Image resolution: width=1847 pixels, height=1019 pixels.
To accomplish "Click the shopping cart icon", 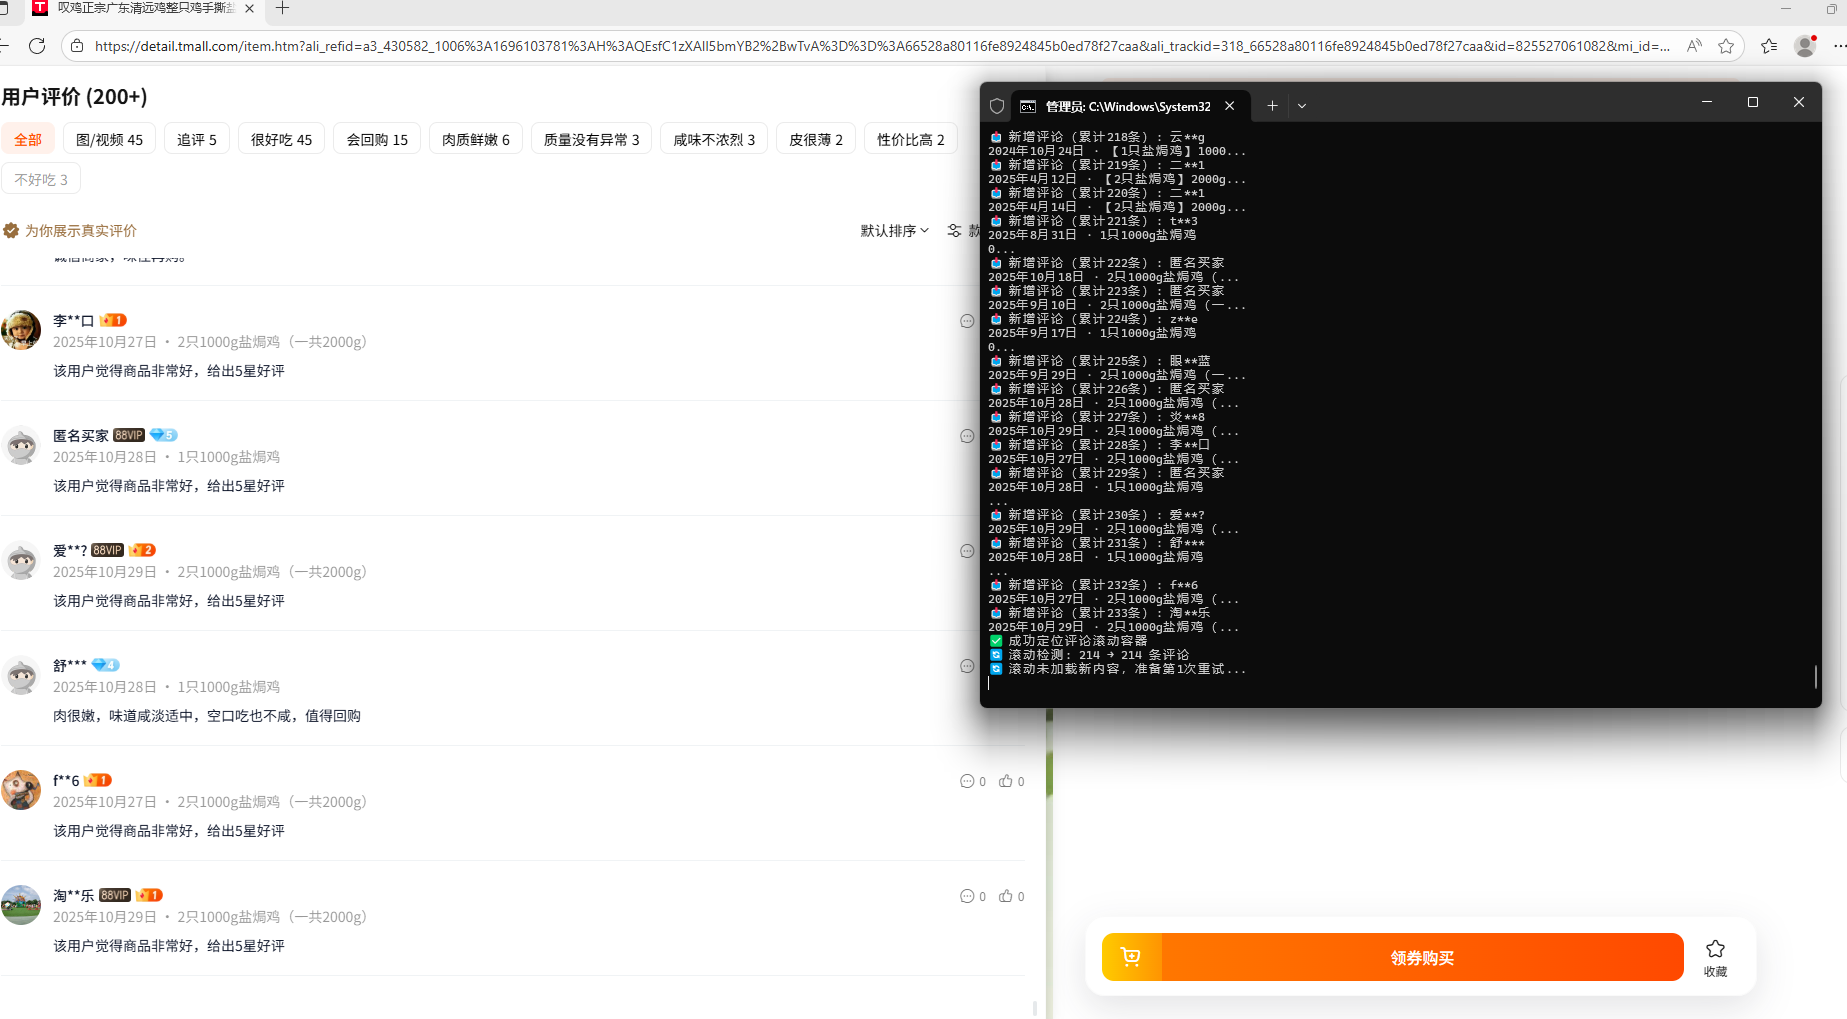I will pyautogui.click(x=1131, y=957).
